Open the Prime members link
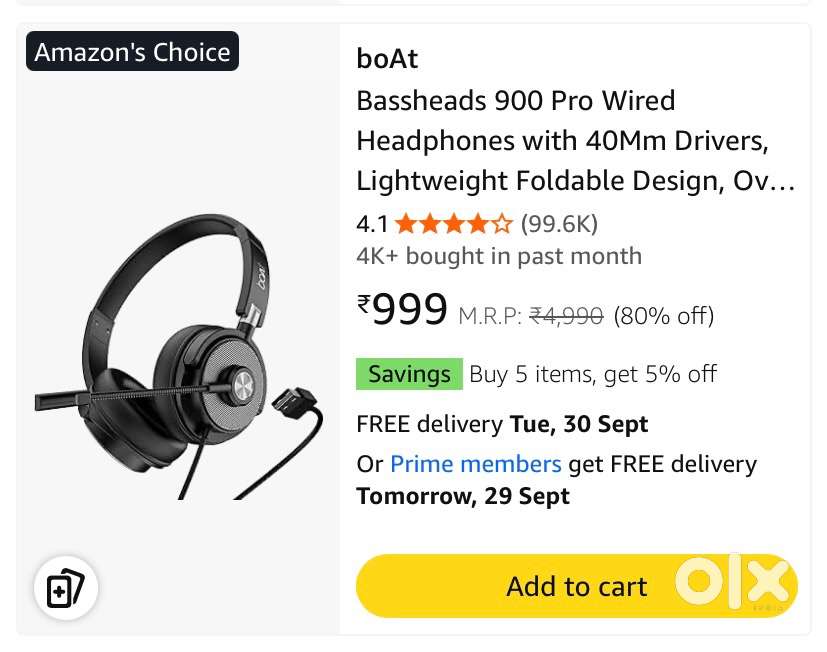Image resolution: width=827 pixels, height=652 pixels. (475, 464)
